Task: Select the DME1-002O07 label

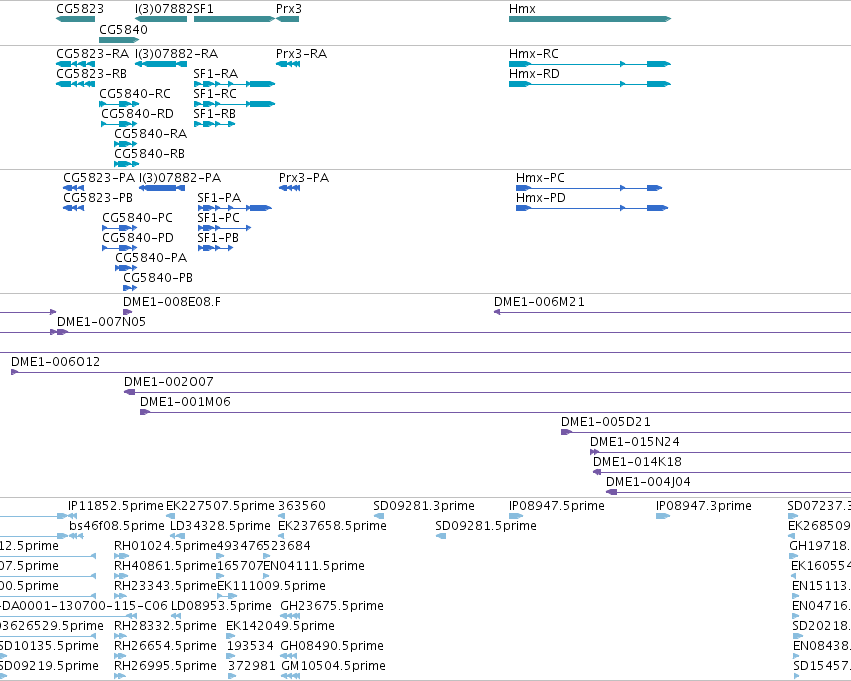Action: (169, 382)
